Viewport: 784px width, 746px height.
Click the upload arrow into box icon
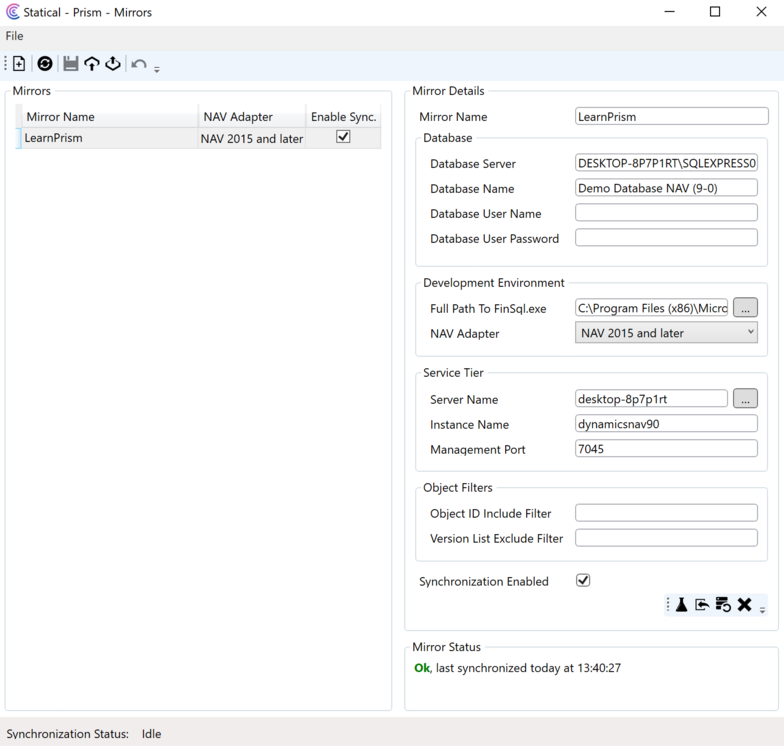92,64
